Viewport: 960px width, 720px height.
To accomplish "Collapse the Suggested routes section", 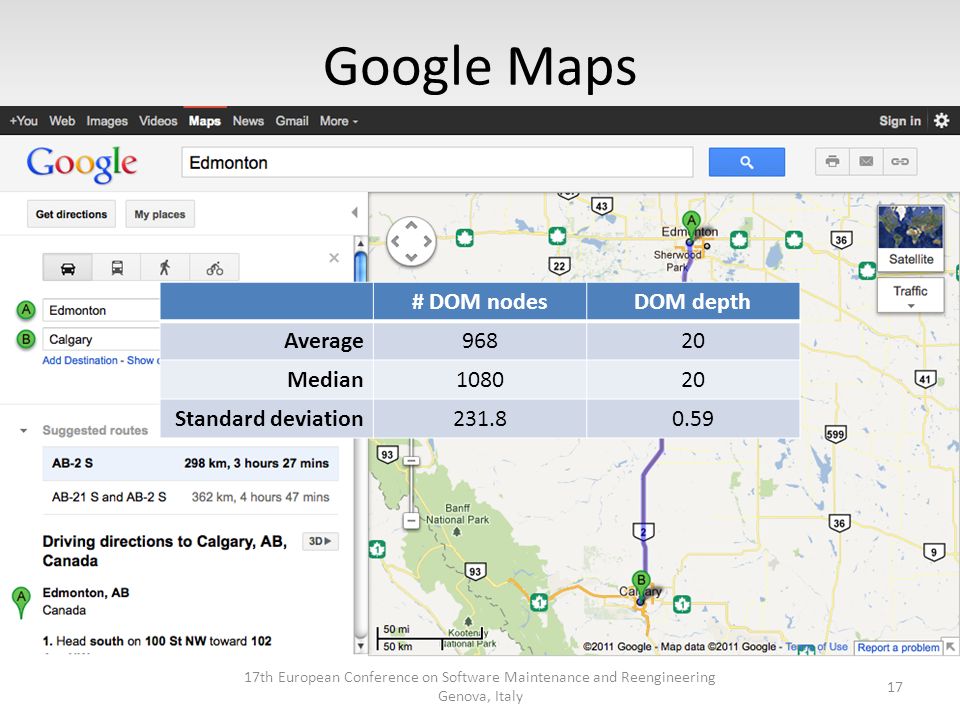I will coord(23,430).
